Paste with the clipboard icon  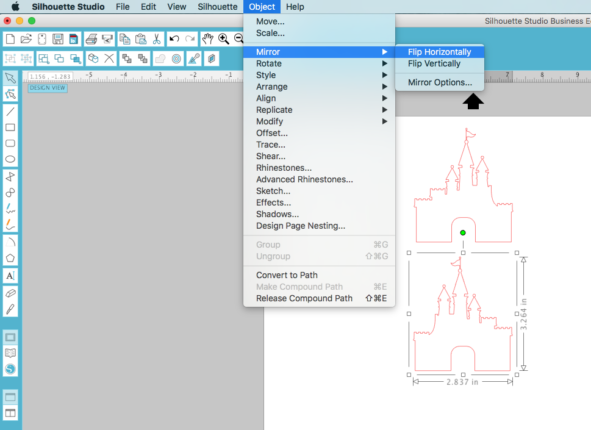pos(141,39)
